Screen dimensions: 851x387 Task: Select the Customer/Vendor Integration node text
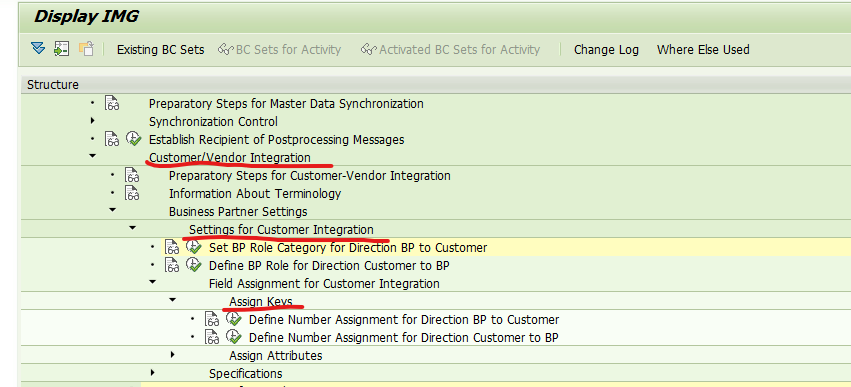tap(230, 157)
